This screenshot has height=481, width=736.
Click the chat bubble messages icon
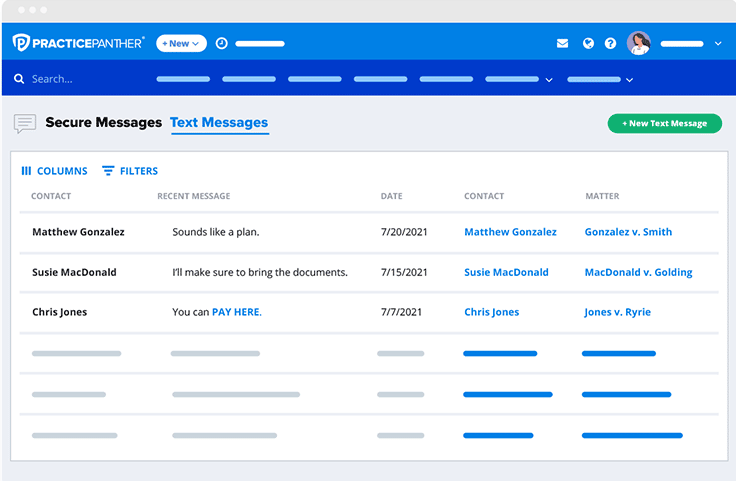25,123
